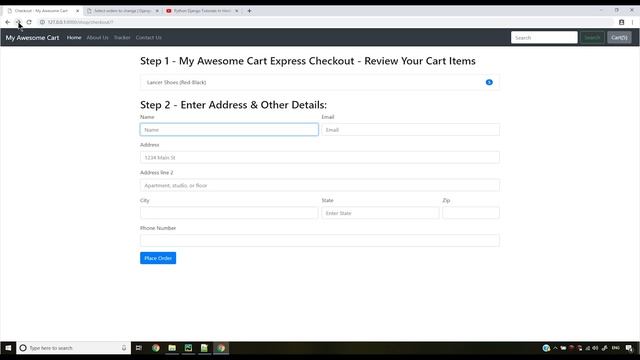The width and height of the screenshot is (640, 360).
Task: Reload the checkout page
Action: [29, 22]
